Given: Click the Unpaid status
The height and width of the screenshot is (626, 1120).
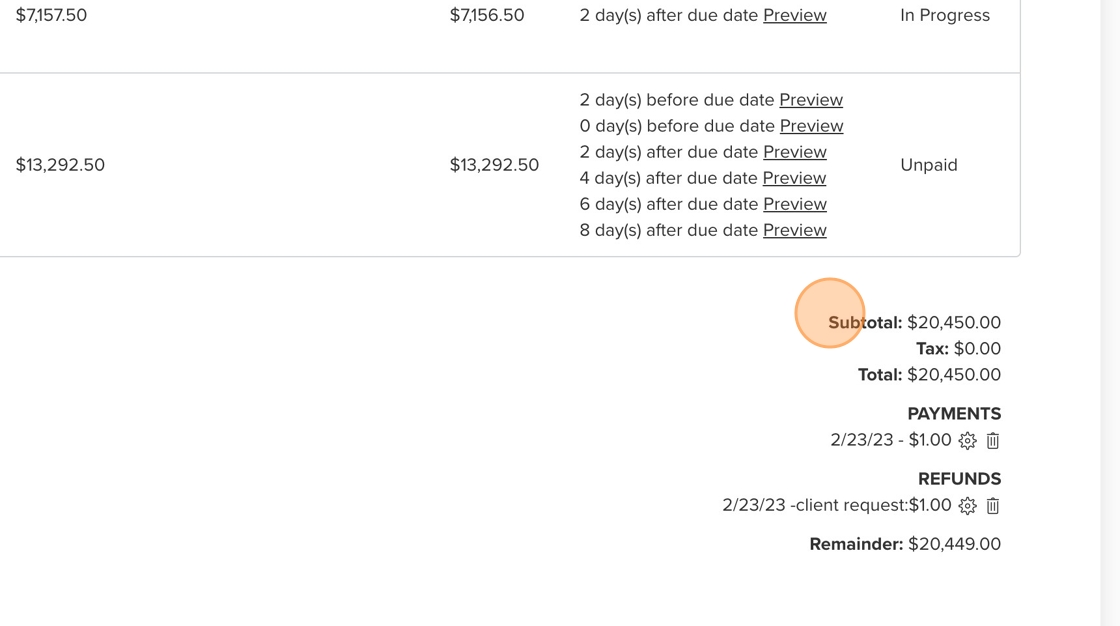Looking at the screenshot, I should point(928,165).
